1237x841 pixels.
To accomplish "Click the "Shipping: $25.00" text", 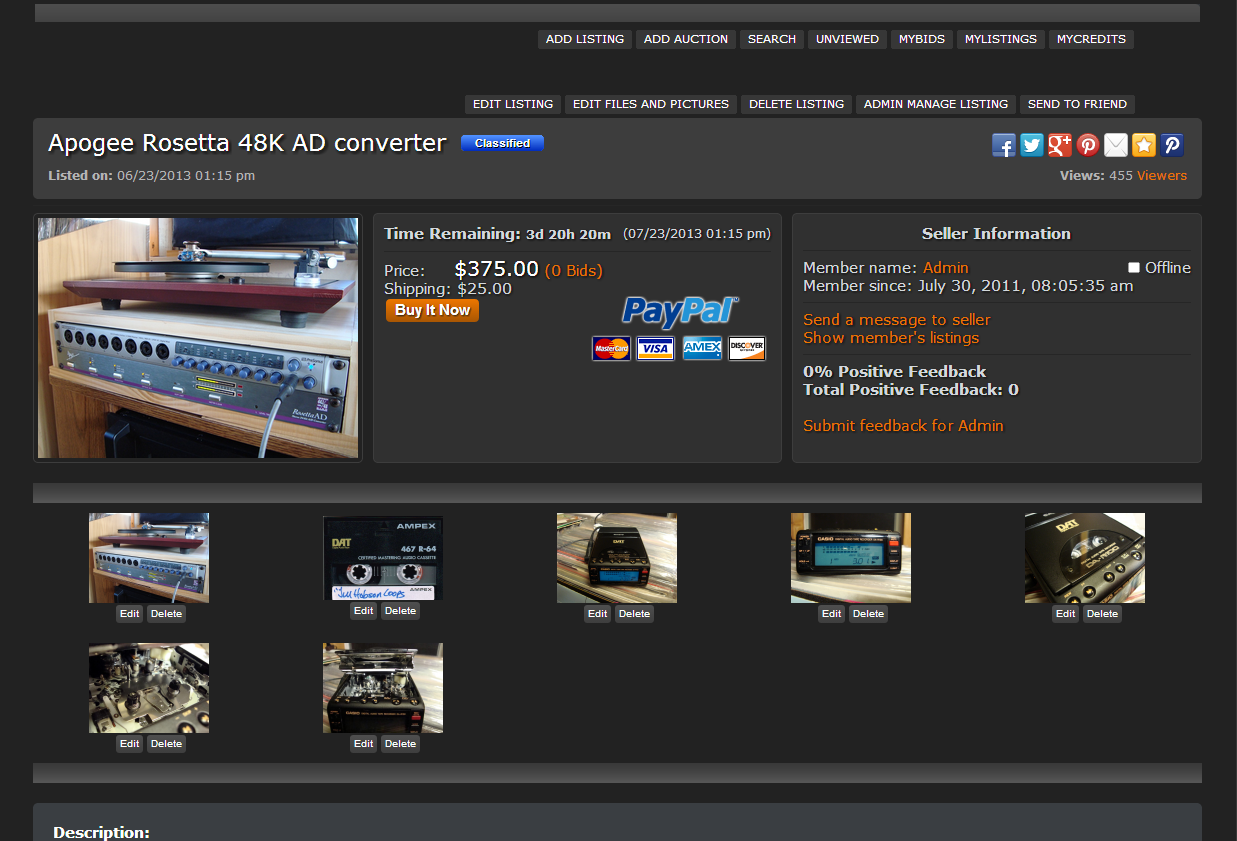I will coord(448,289).
